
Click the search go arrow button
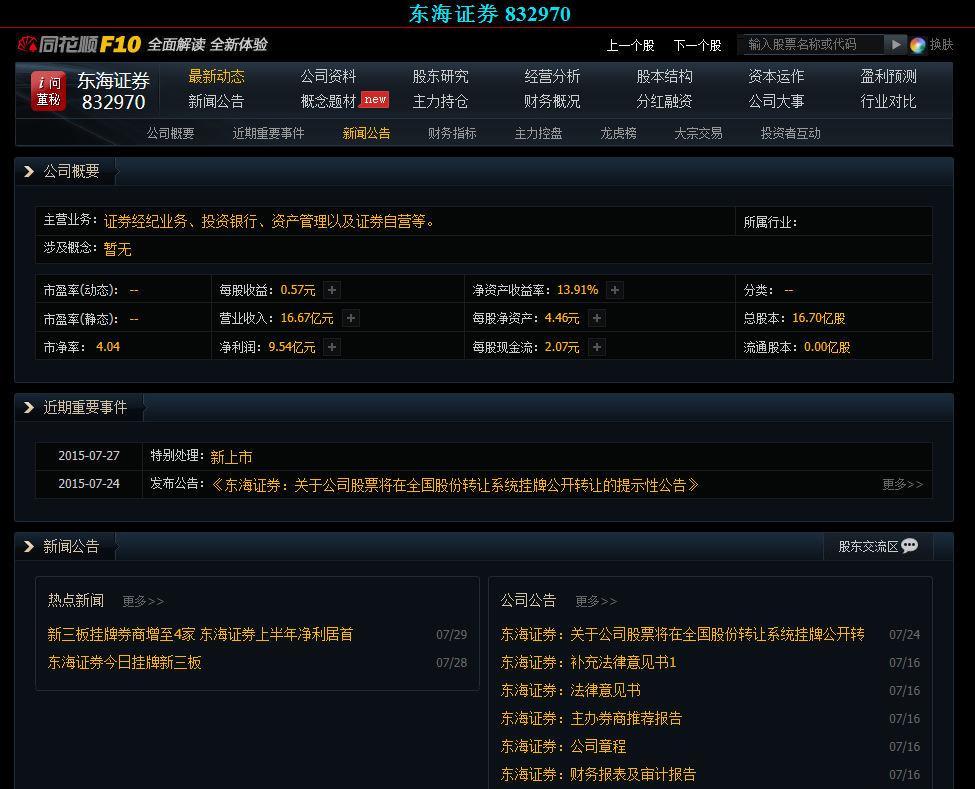point(895,44)
